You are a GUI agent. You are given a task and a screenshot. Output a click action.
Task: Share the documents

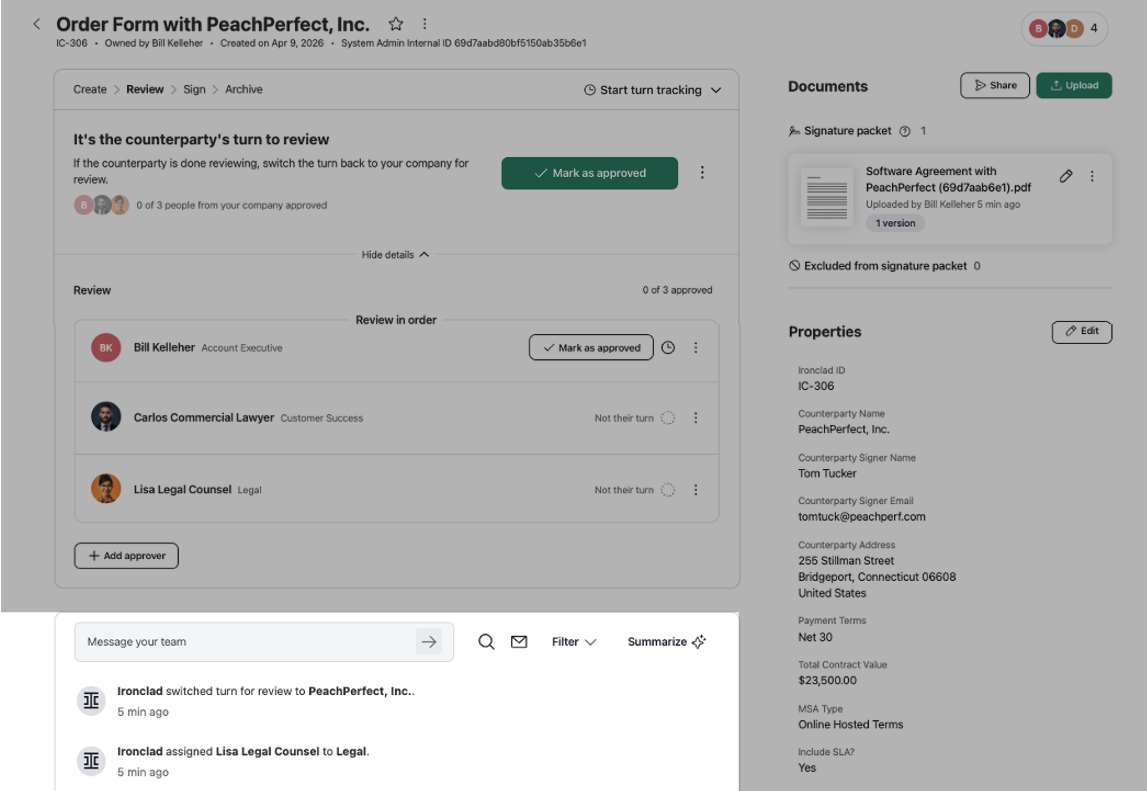tap(995, 86)
